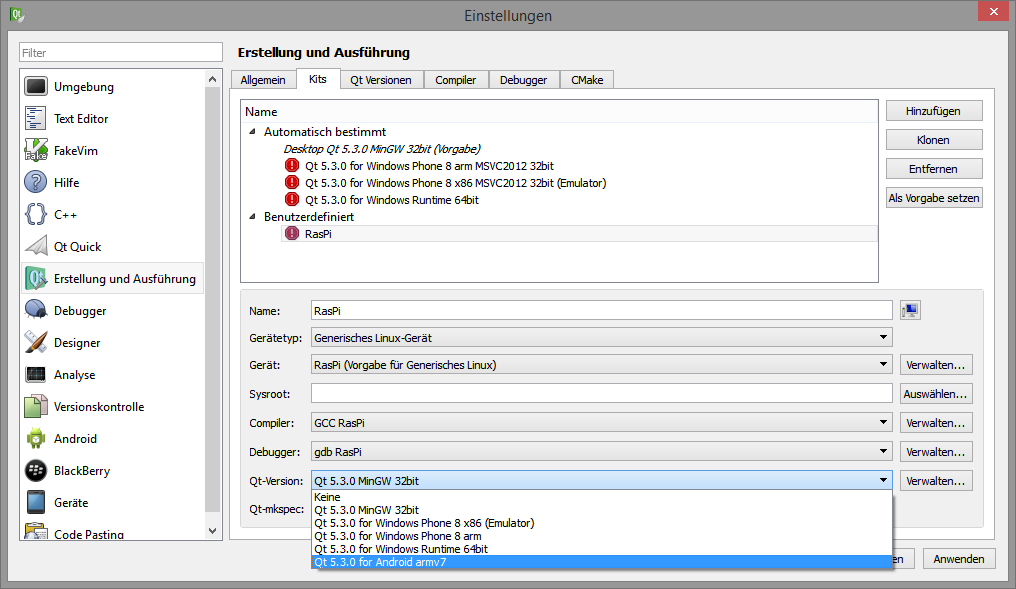Click the Qt logo in title bar
The height and width of the screenshot is (589, 1016).
click(17, 14)
